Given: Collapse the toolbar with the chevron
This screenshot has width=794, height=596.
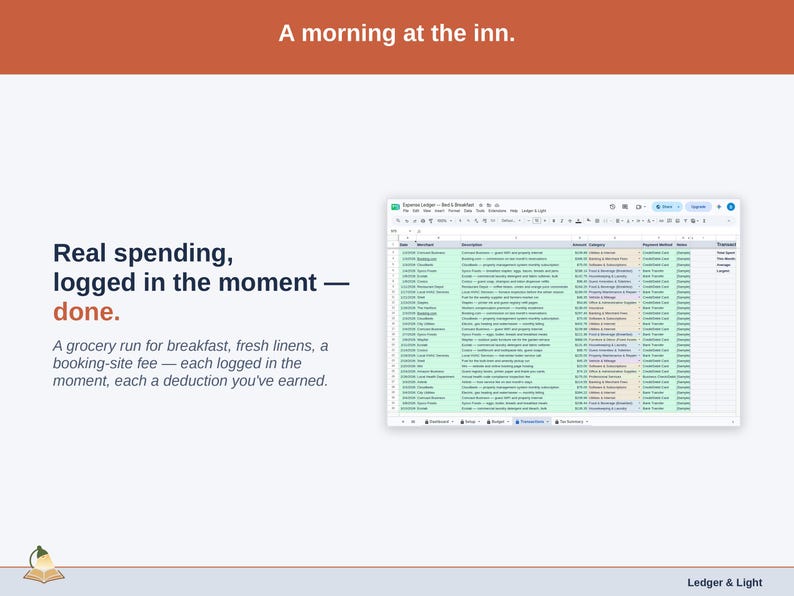Looking at the screenshot, I should point(729,221).
